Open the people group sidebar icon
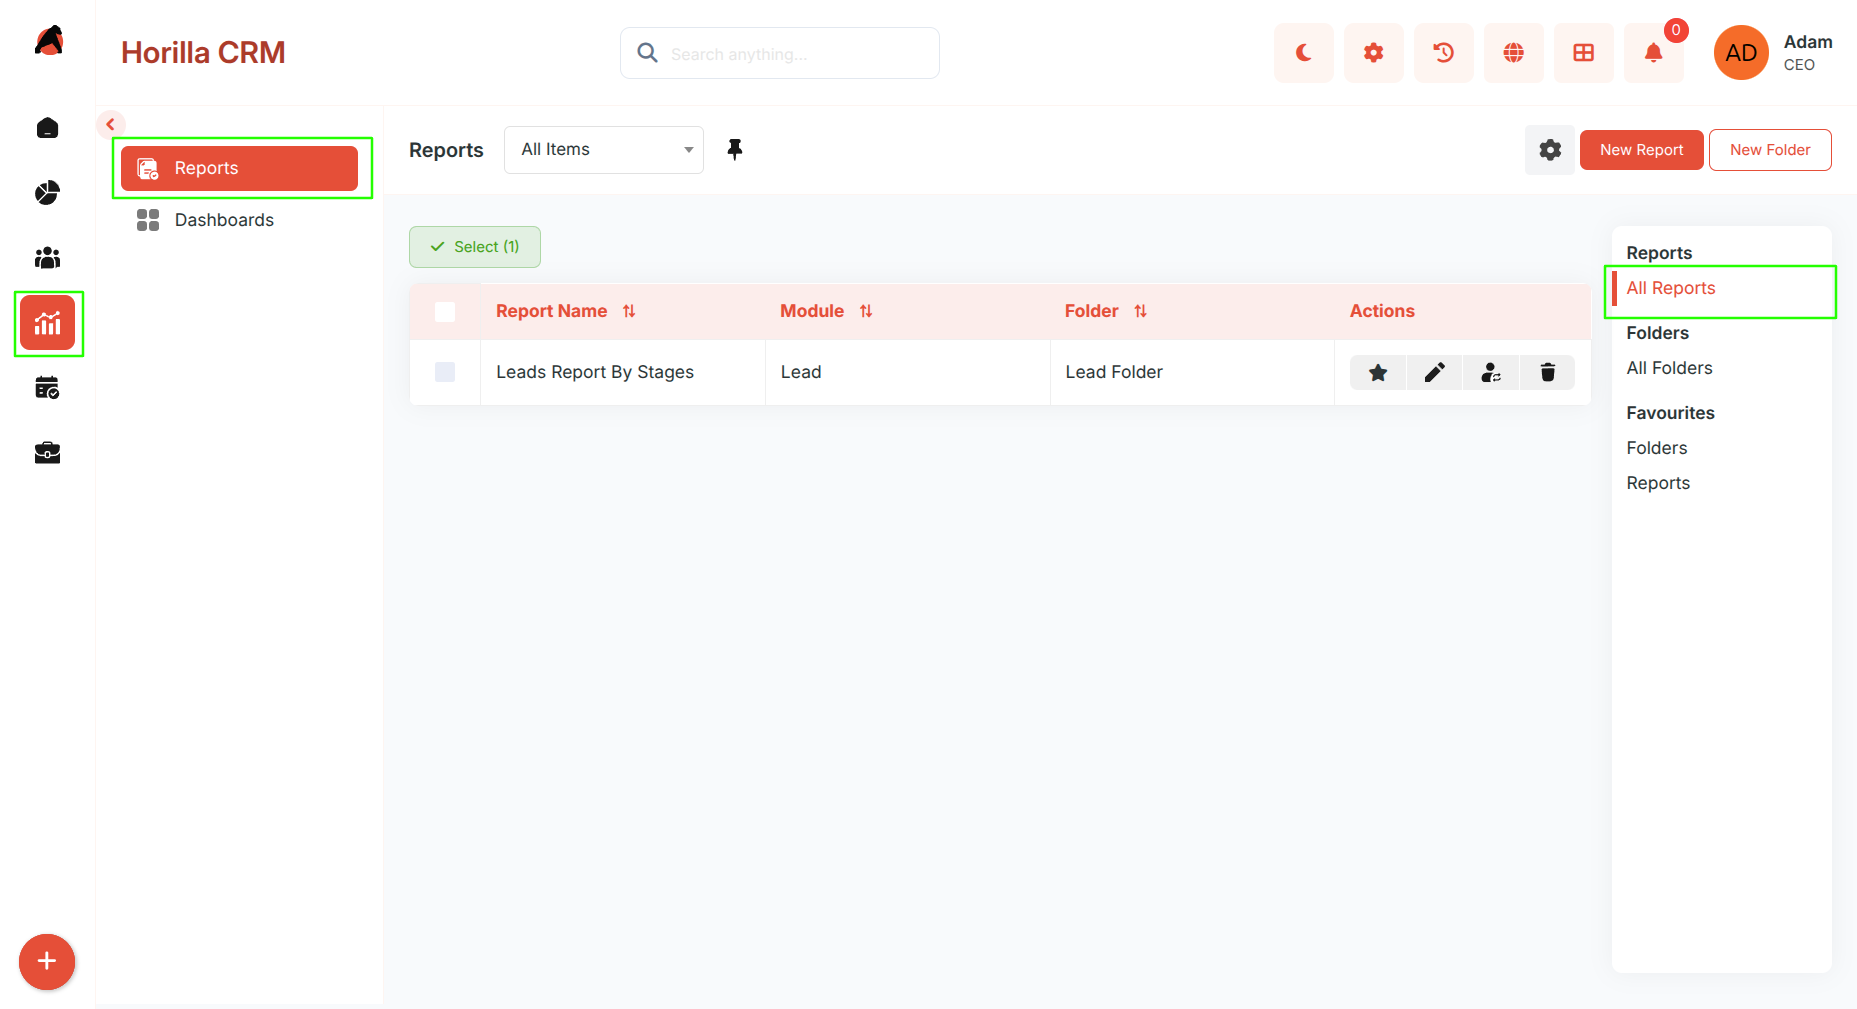The width and height of the screenshot is (1857, 1009). point(47,258)
